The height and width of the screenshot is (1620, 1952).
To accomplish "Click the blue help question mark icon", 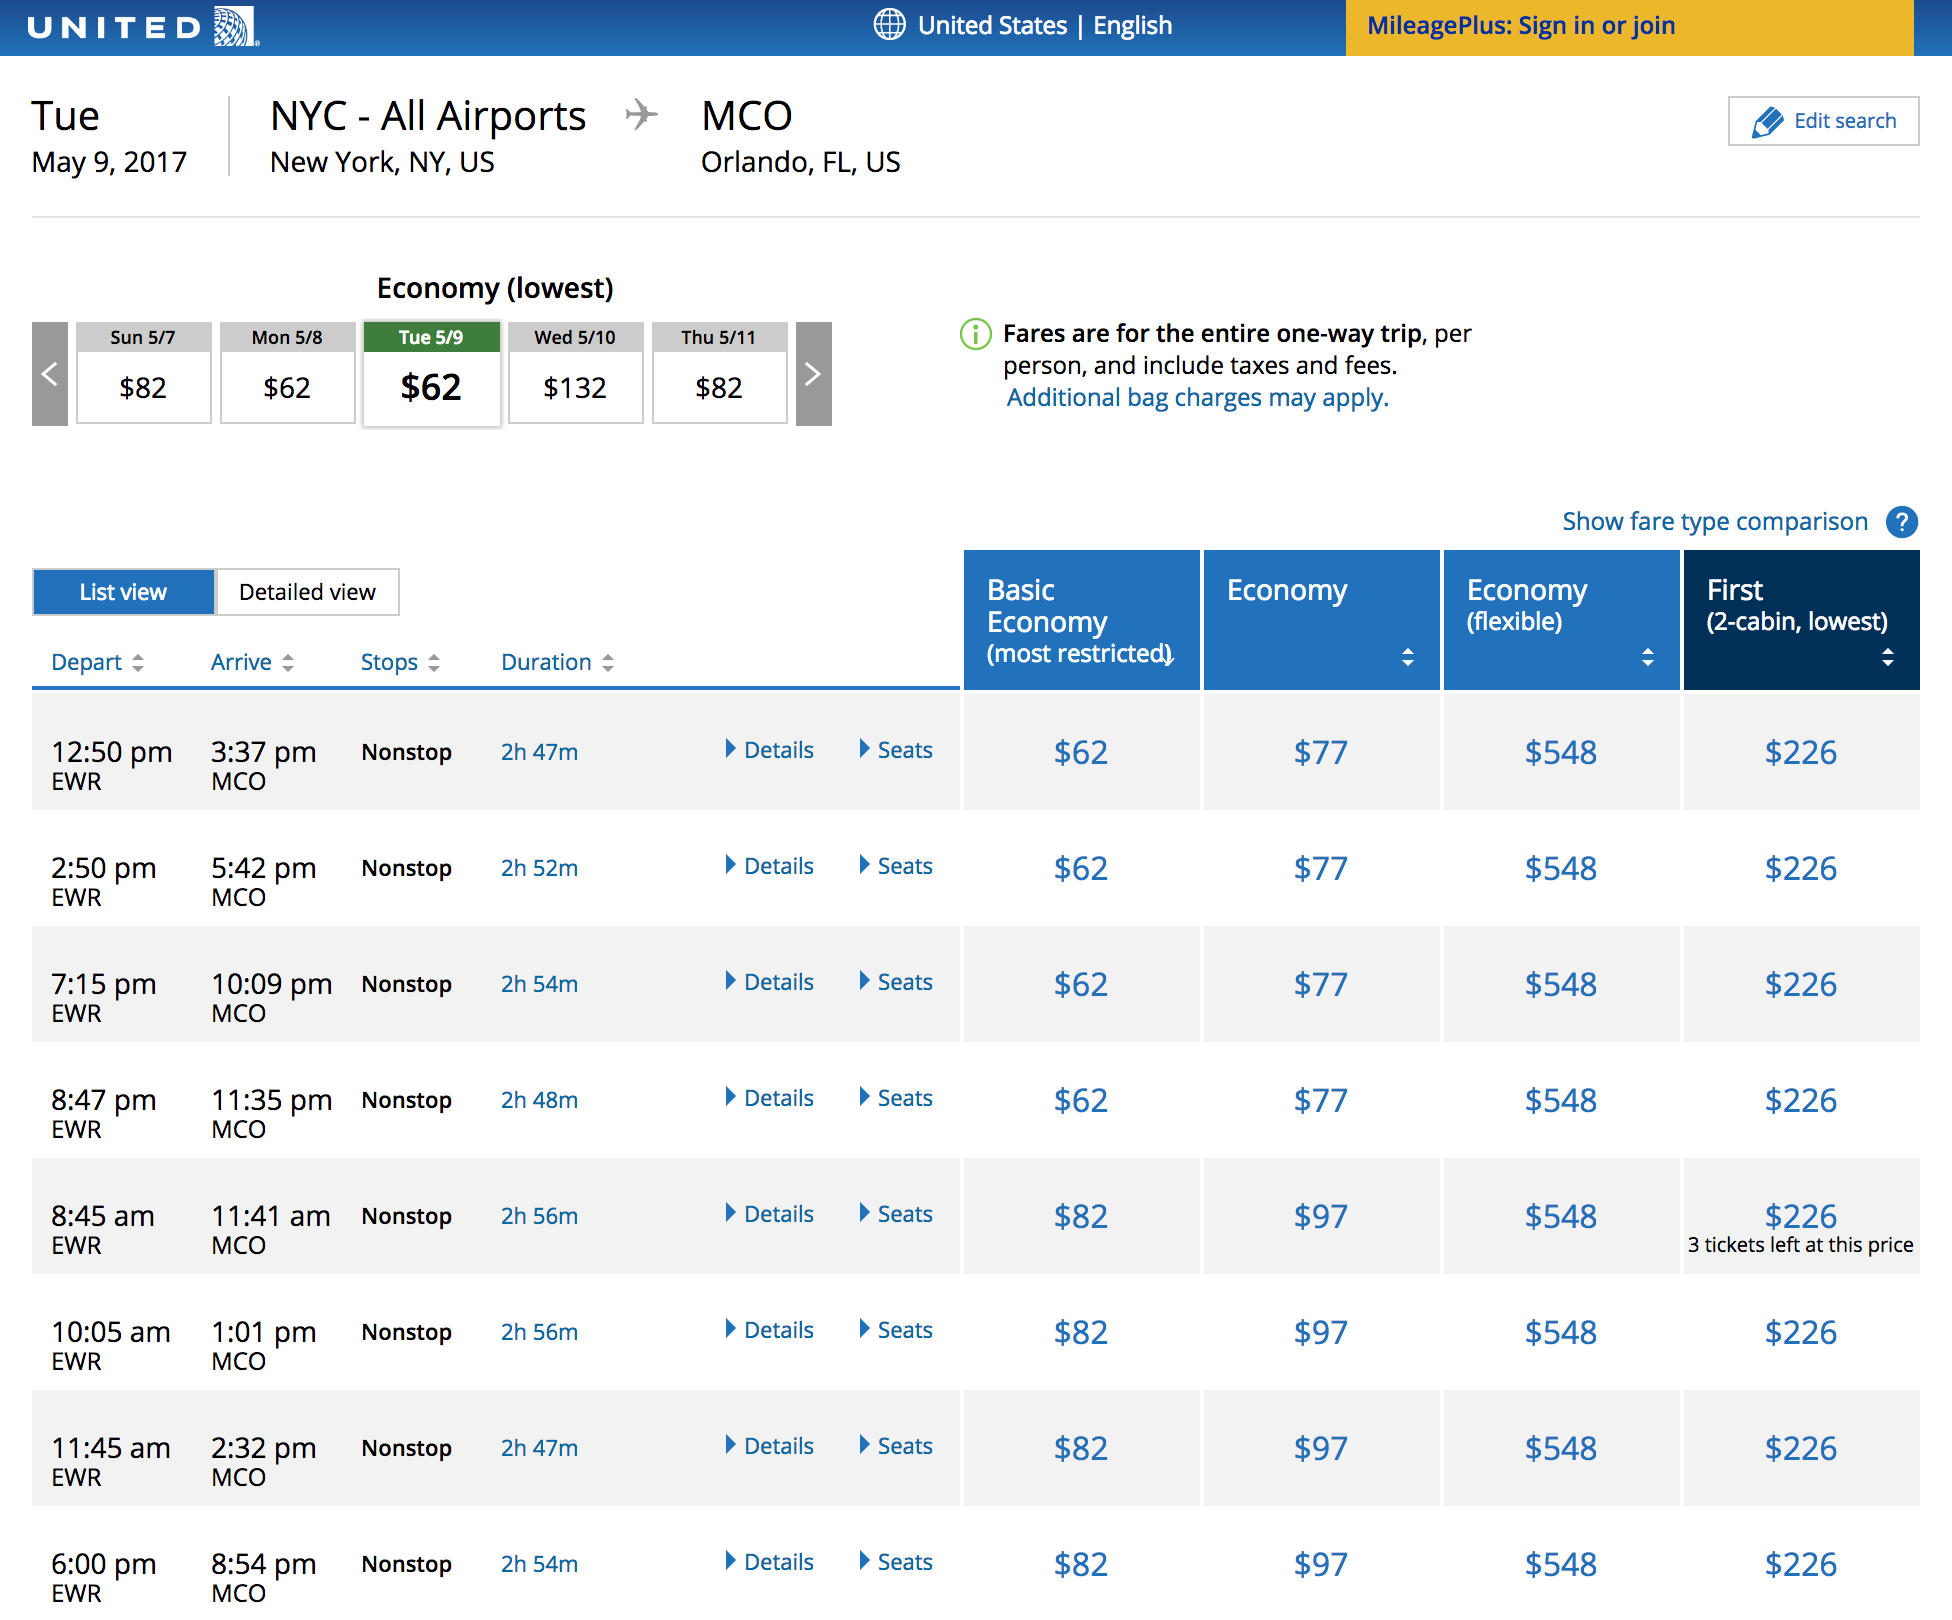I will coord(1901,521).
